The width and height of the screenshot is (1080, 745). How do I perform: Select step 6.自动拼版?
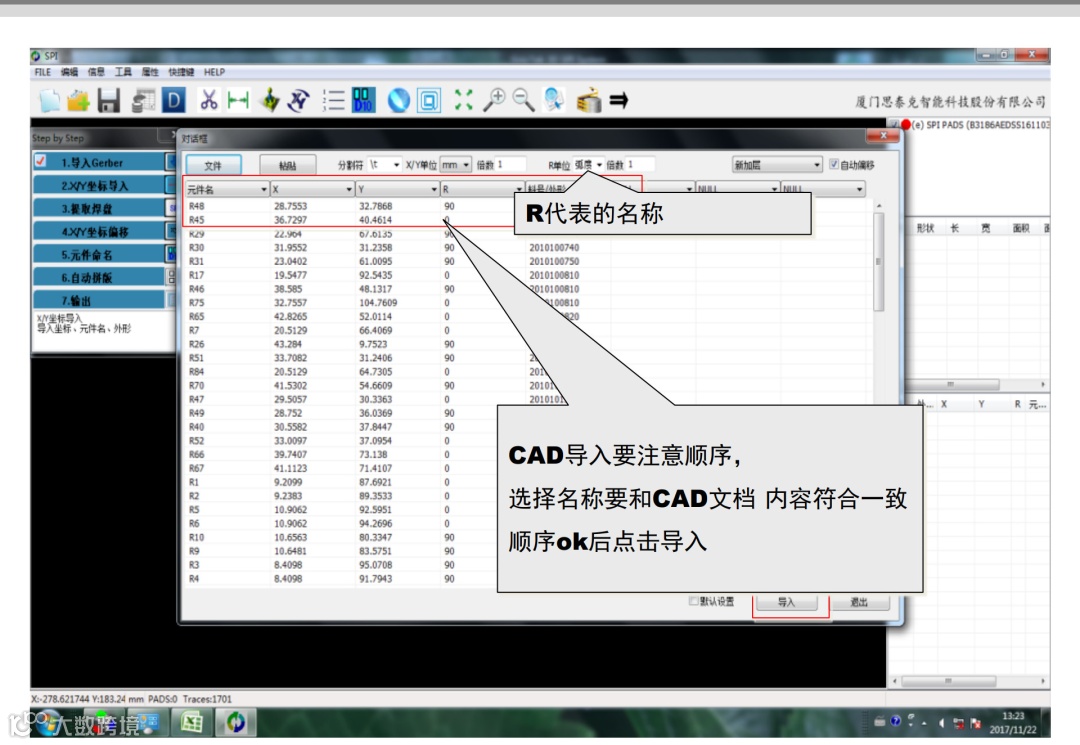[x=99, y=277]
